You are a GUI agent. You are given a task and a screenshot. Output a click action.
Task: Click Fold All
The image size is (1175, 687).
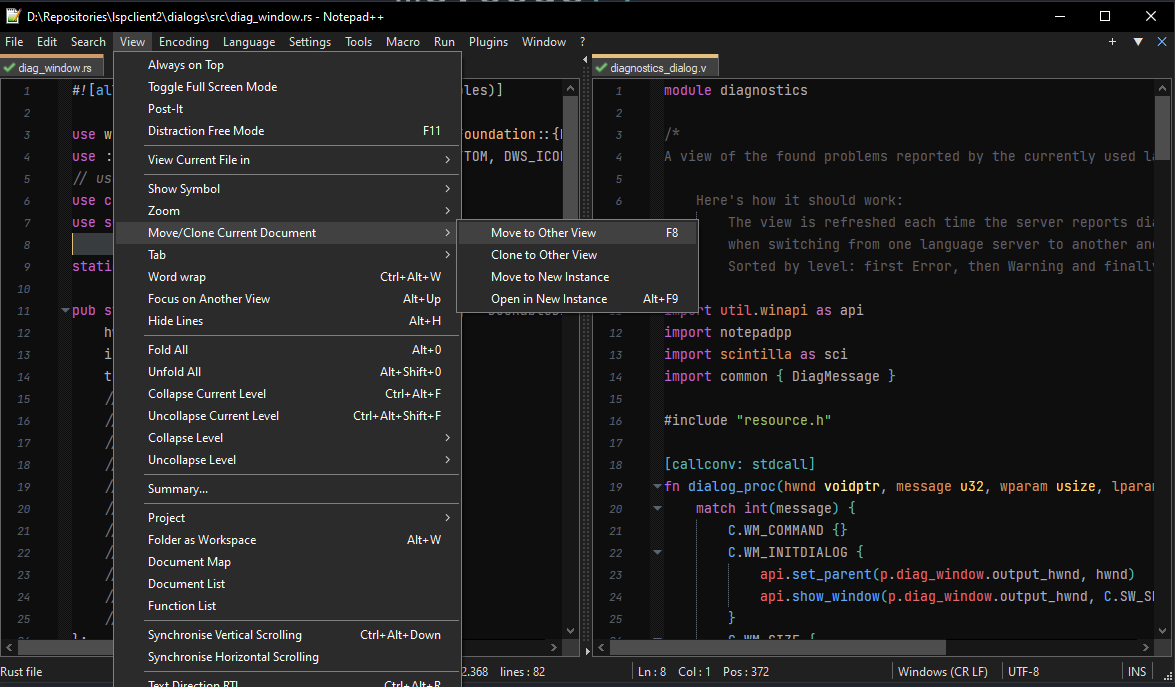coord(288,349)
